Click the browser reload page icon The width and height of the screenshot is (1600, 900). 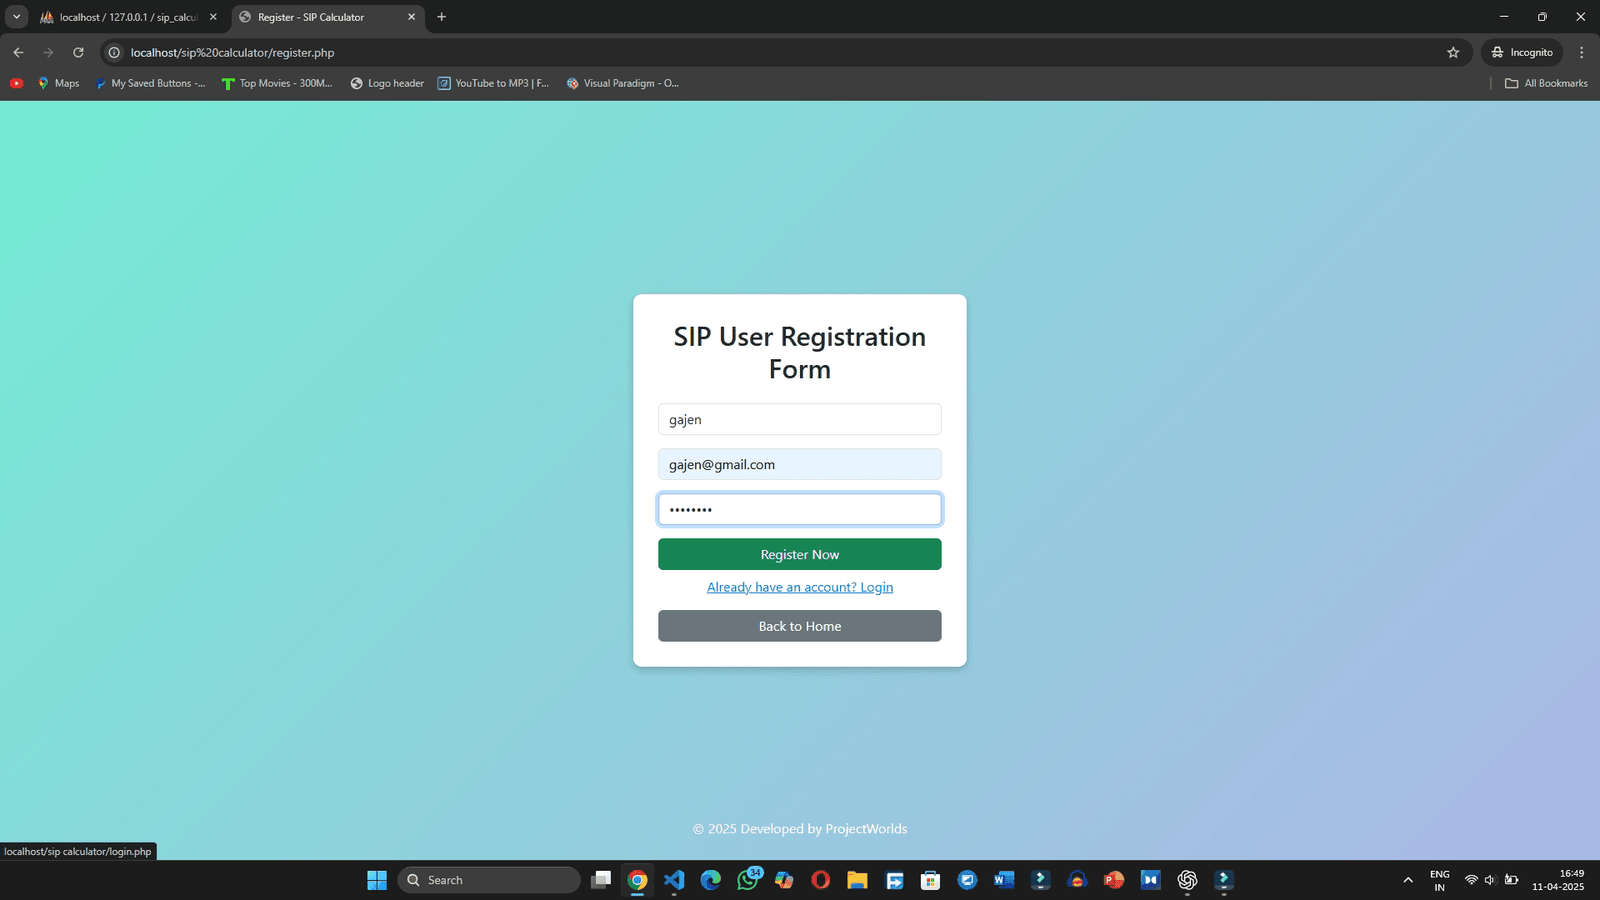(78, 52)
